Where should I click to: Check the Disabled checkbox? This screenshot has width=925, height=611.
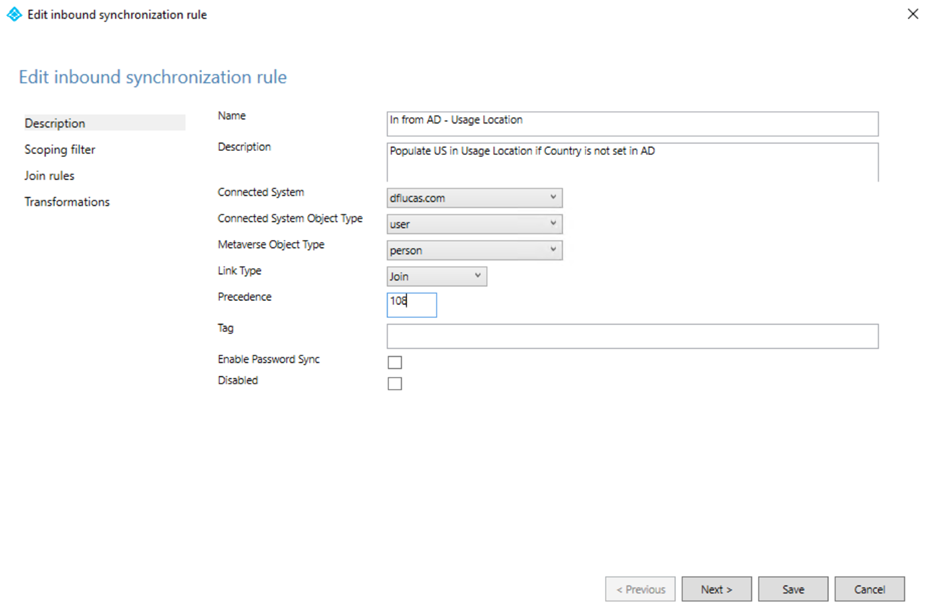tap(394, 383)
